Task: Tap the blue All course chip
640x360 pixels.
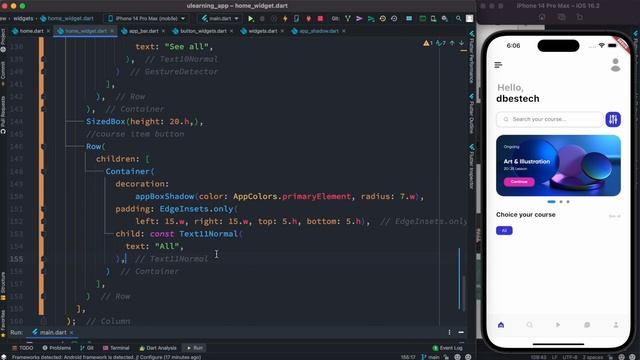Action: [504, 231]
